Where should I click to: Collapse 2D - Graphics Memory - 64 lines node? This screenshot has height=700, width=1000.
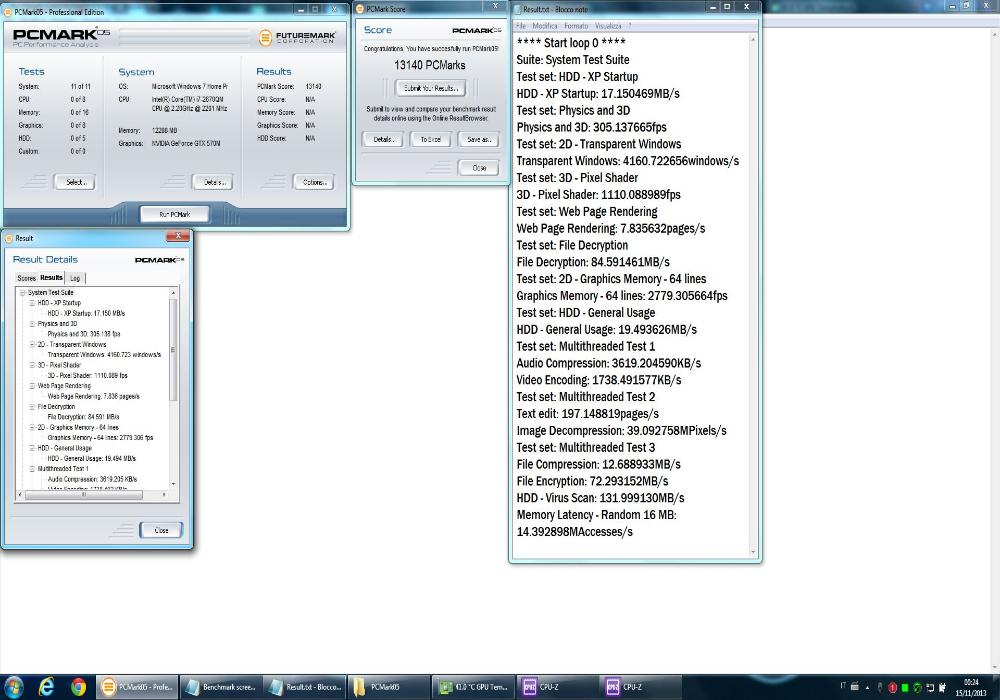tap(32, 427)
